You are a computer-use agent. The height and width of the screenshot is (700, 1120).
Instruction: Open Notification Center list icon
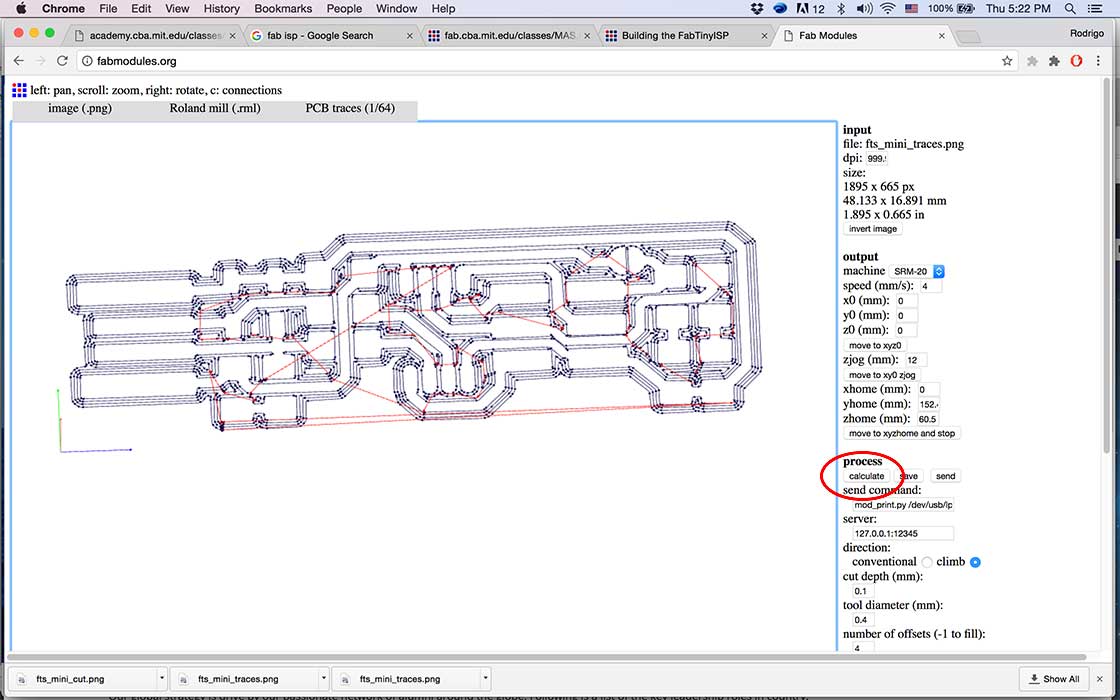click(1094, 9)
